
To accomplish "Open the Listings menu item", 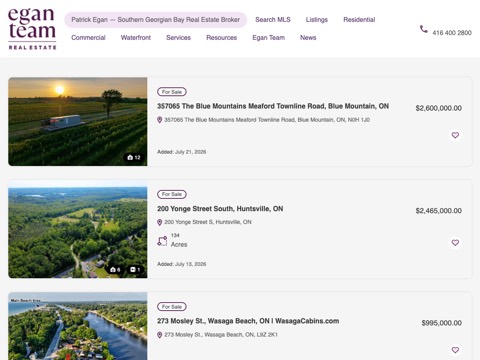I will point(317,20).
